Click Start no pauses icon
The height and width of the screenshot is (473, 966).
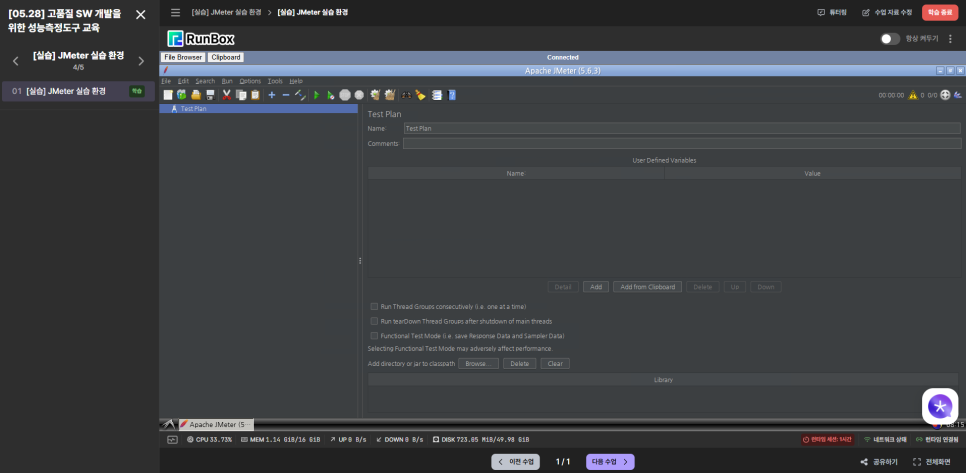331,95
